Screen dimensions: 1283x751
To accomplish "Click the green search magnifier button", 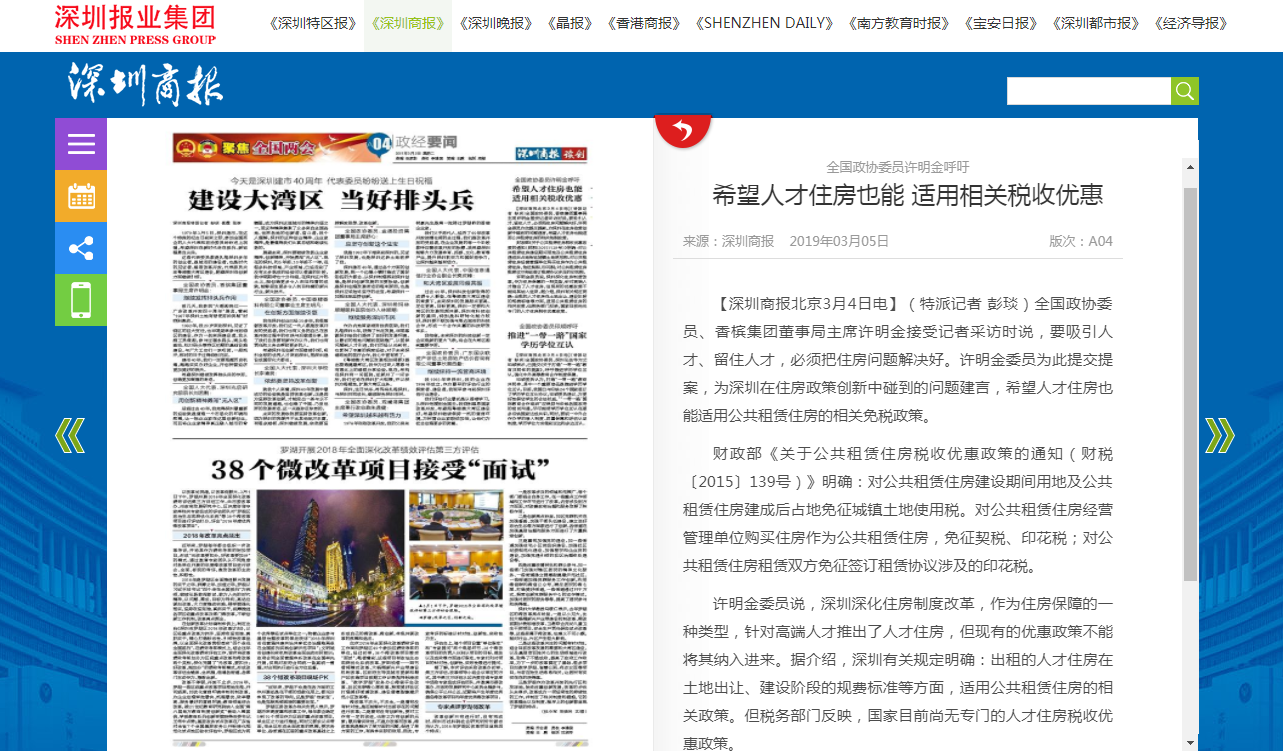I will (x=1185, y=91).
